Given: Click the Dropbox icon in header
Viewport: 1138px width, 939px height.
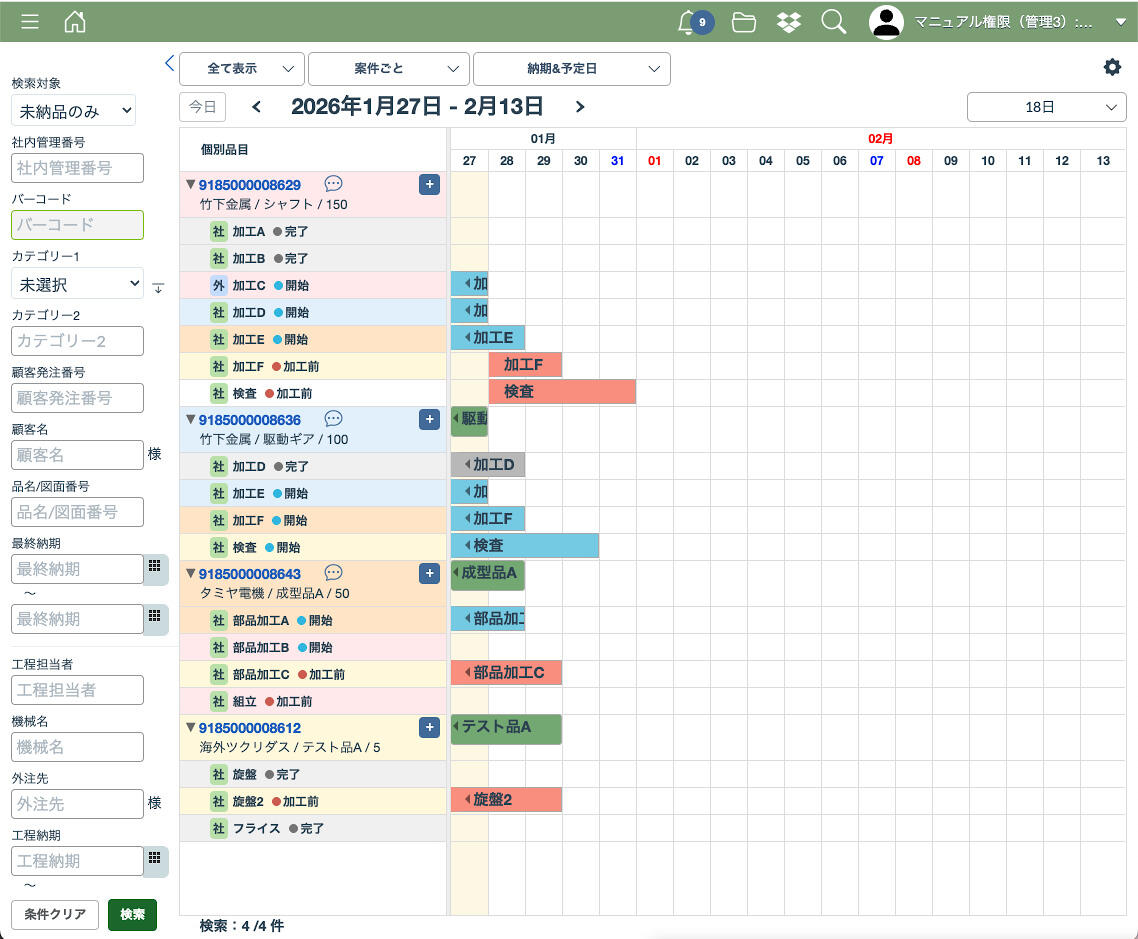Looking at the screenshot, I should click(x=789, y=22).
